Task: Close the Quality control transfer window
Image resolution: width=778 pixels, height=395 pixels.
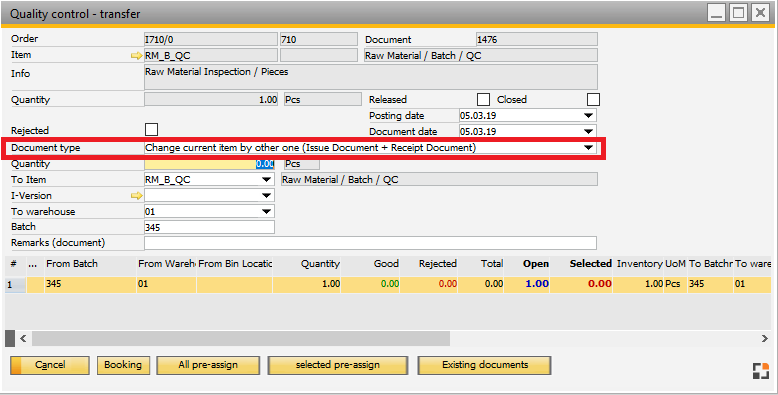Action: point(760,12)
